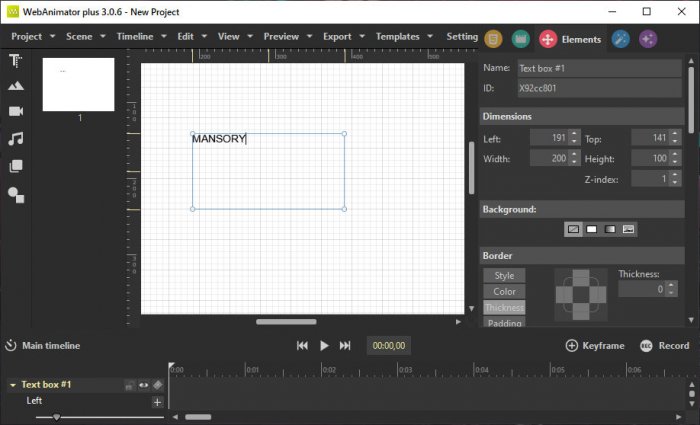700x425 pixels.
Task: Click the canvas vertical scrollbar thumb
Action: (471, 168)
